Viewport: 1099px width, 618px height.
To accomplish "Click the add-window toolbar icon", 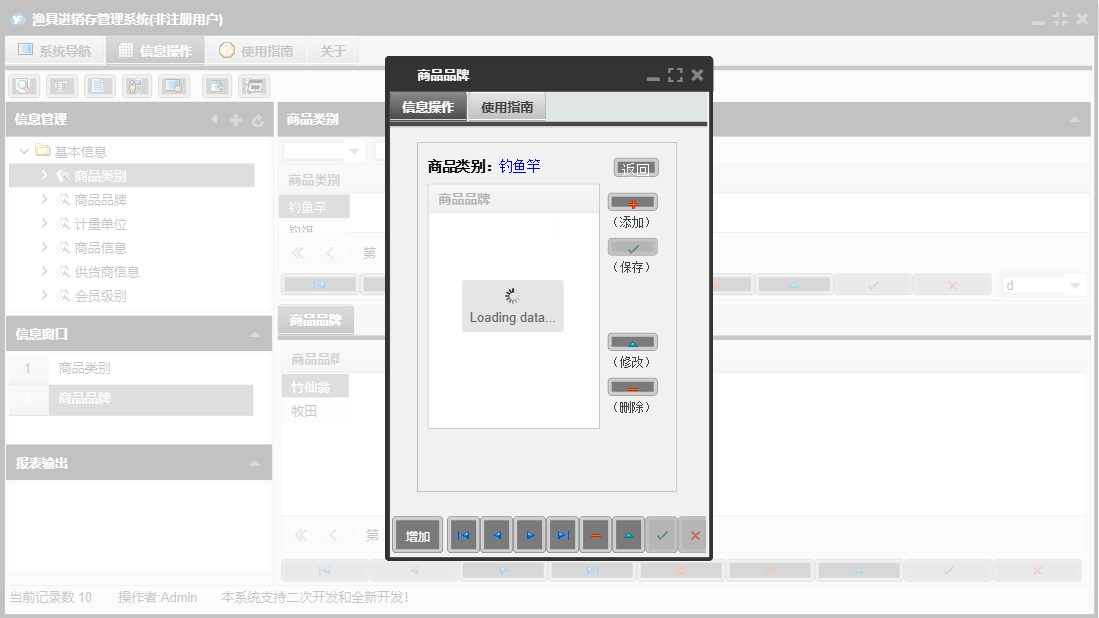I will click(217, 86).
